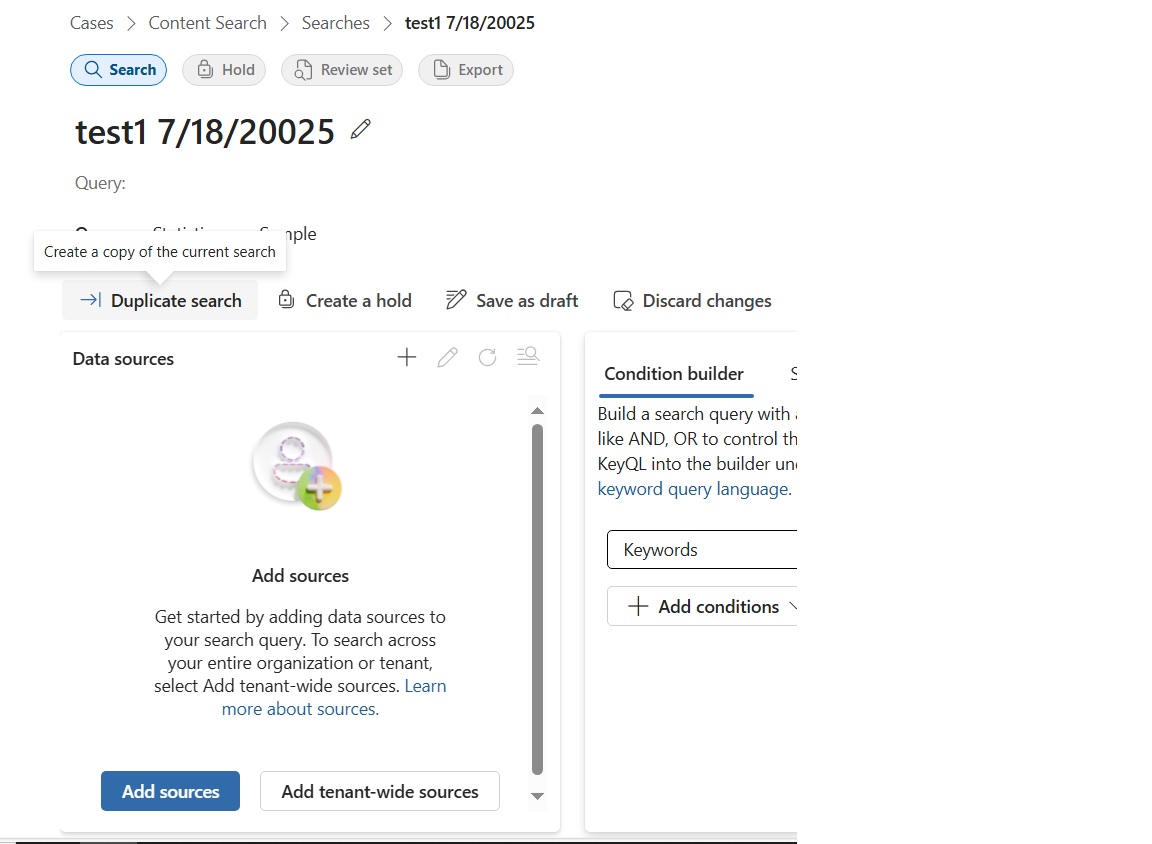Open the data sources filter search icon
The width and height of the screenshot is (1152, 844).
point(528,356)
